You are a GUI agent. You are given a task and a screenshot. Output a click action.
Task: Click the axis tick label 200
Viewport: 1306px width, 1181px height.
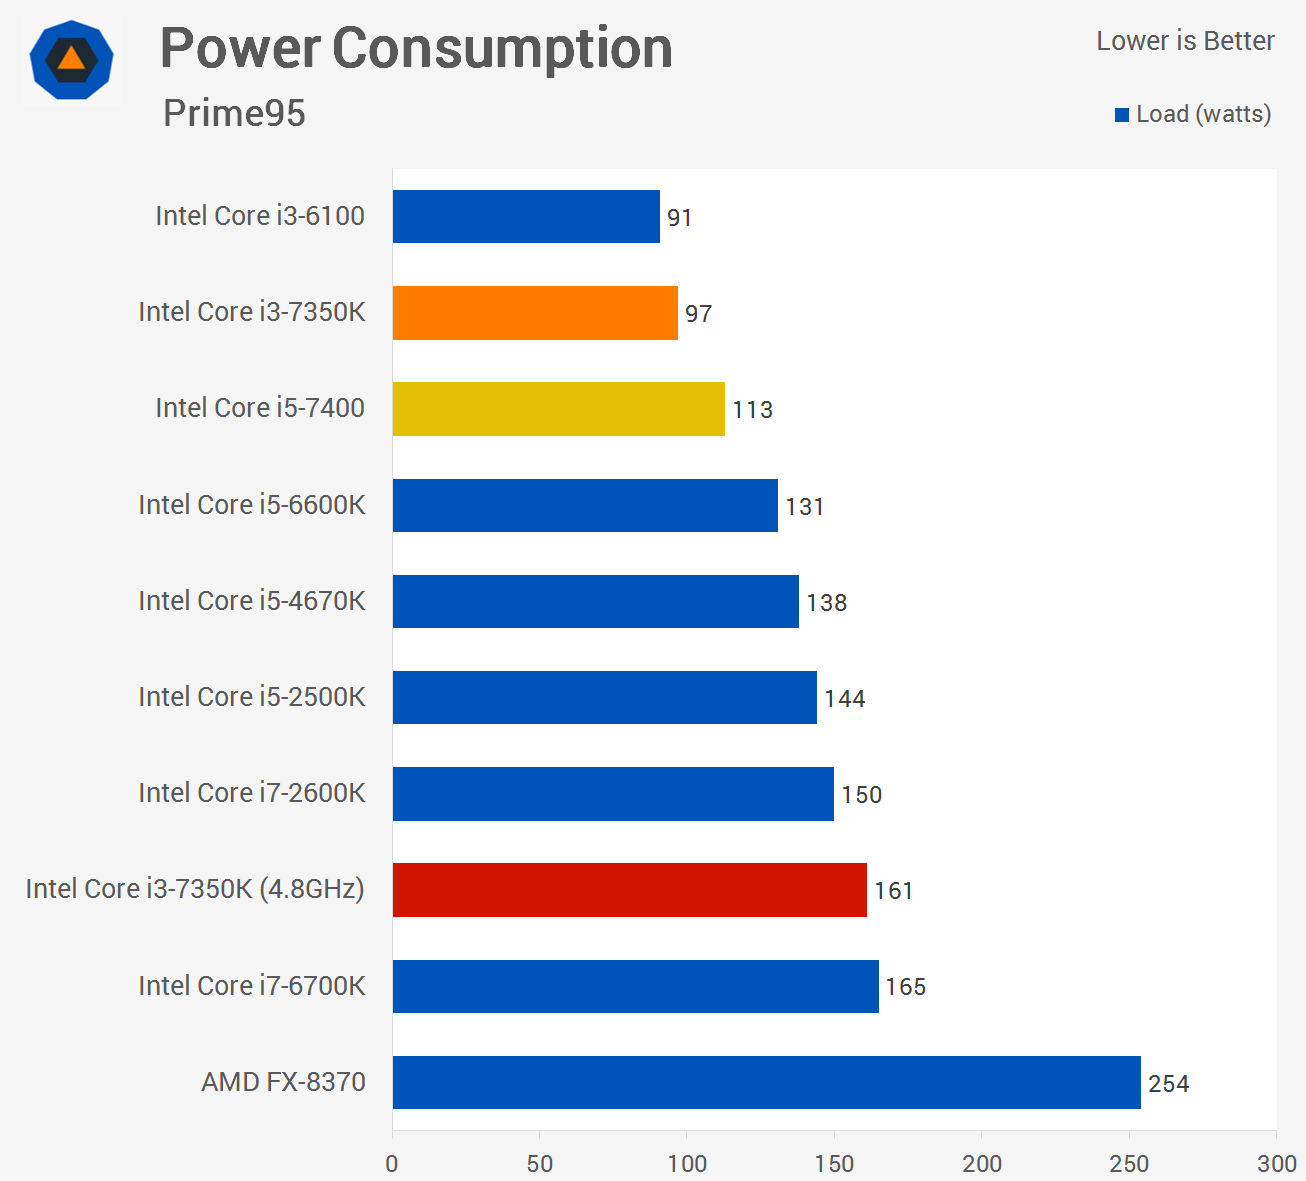coord(982,1164)
